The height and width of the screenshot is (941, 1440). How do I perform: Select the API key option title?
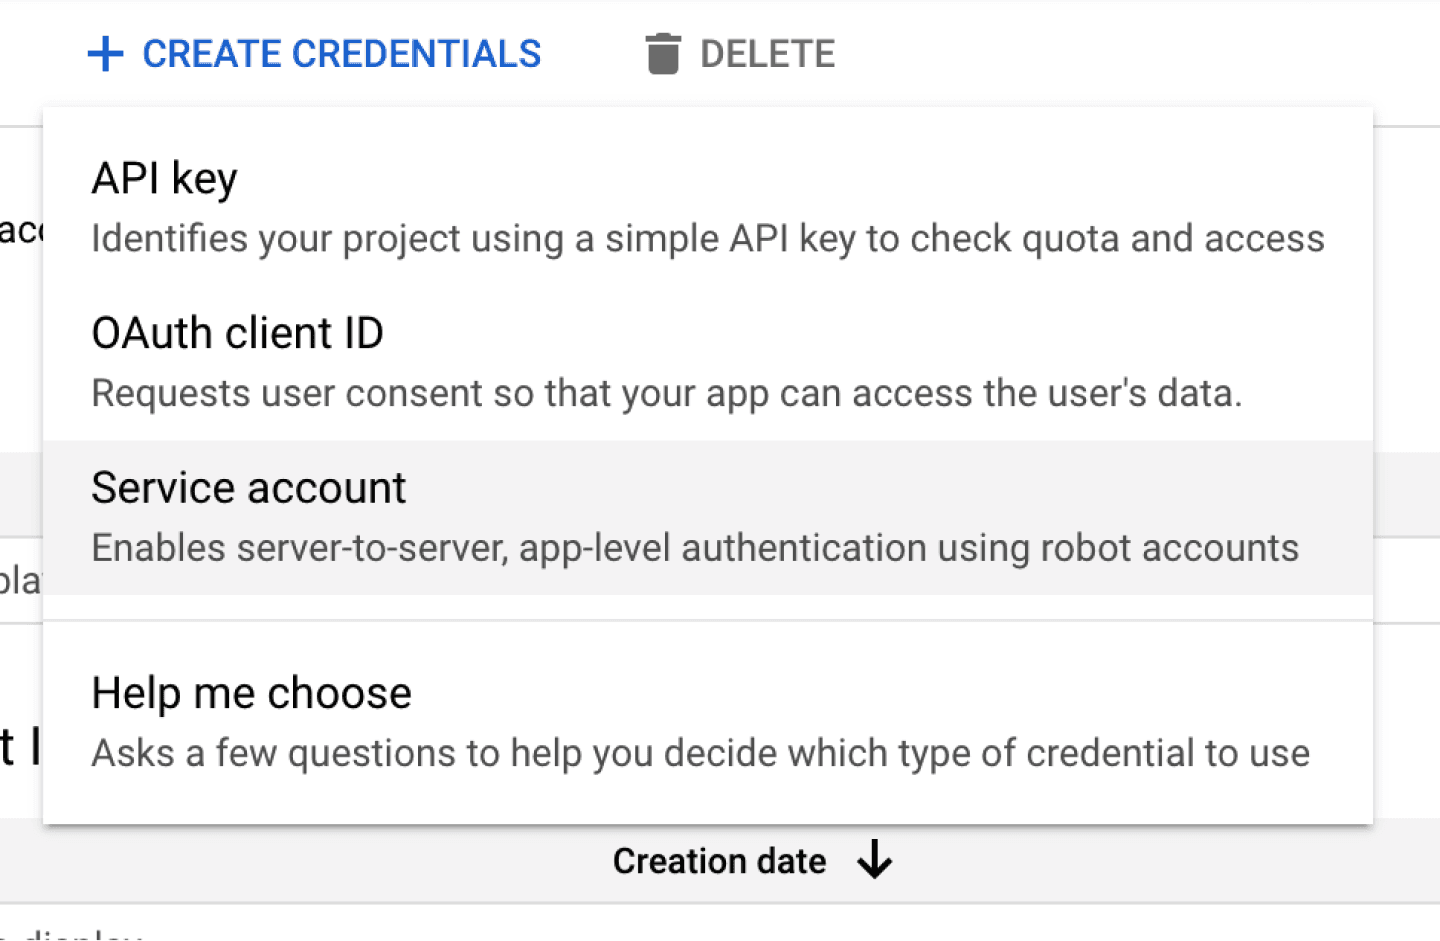point(164,179)
